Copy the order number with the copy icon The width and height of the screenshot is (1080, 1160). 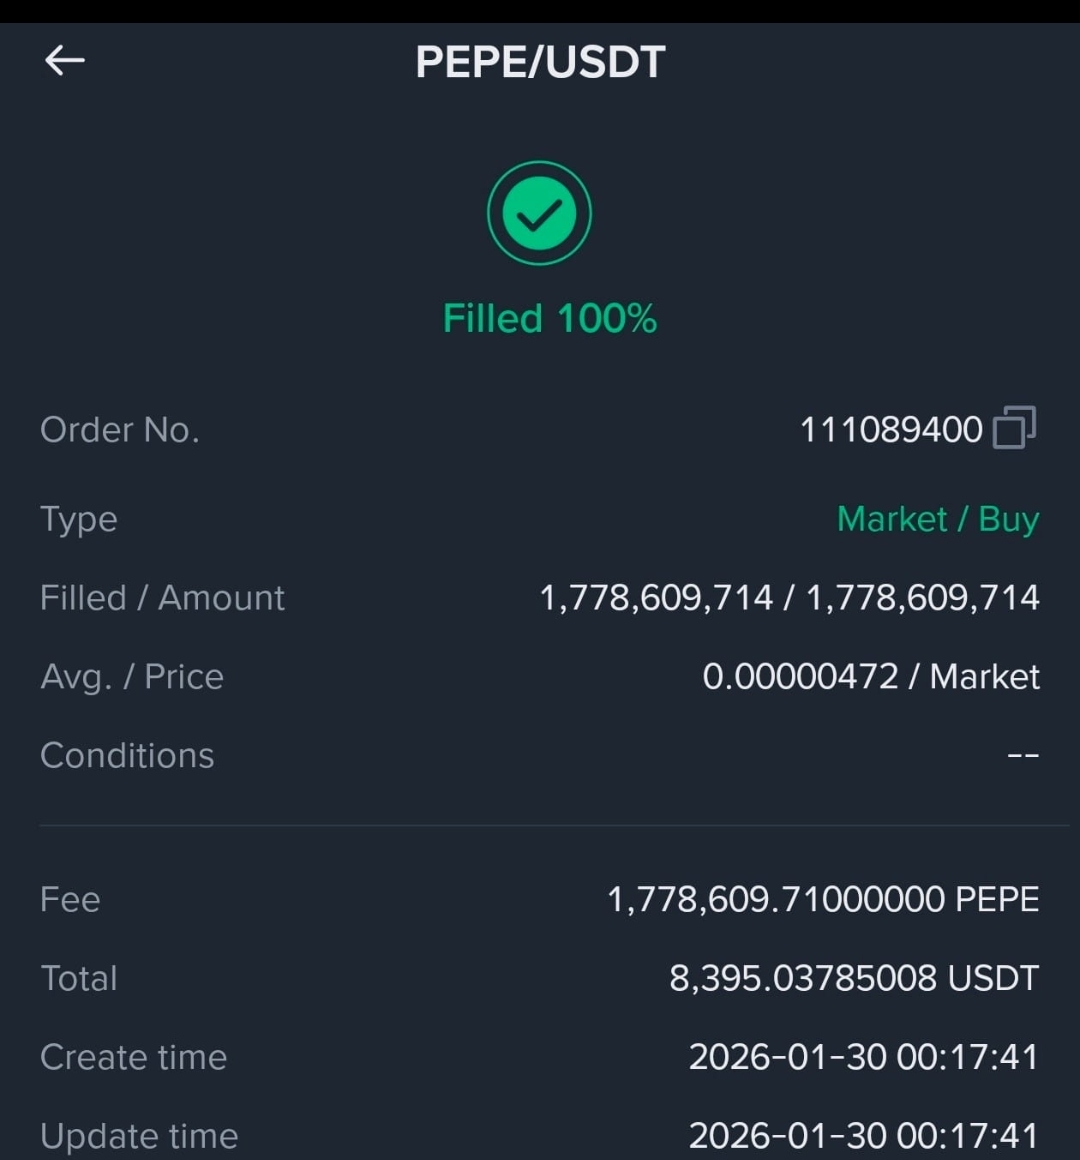pos(1014,428)
